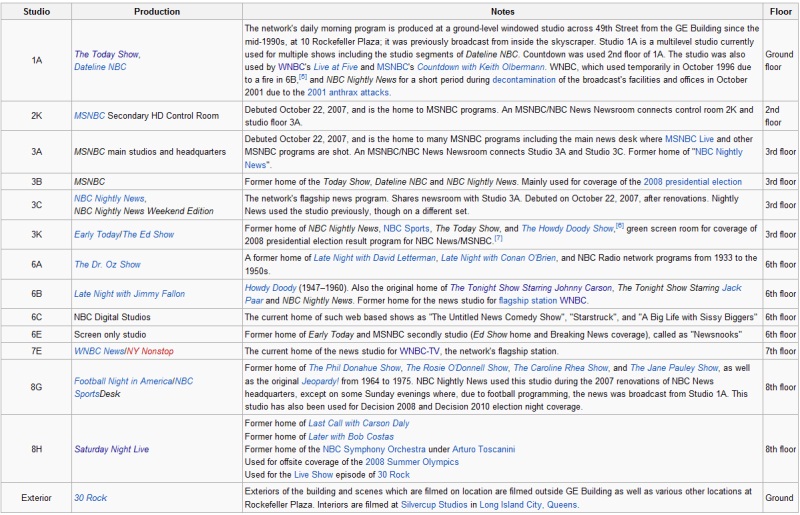Open The Dr. Oz Show link
This screenshot has width=800, height=515.
[107, 264]
